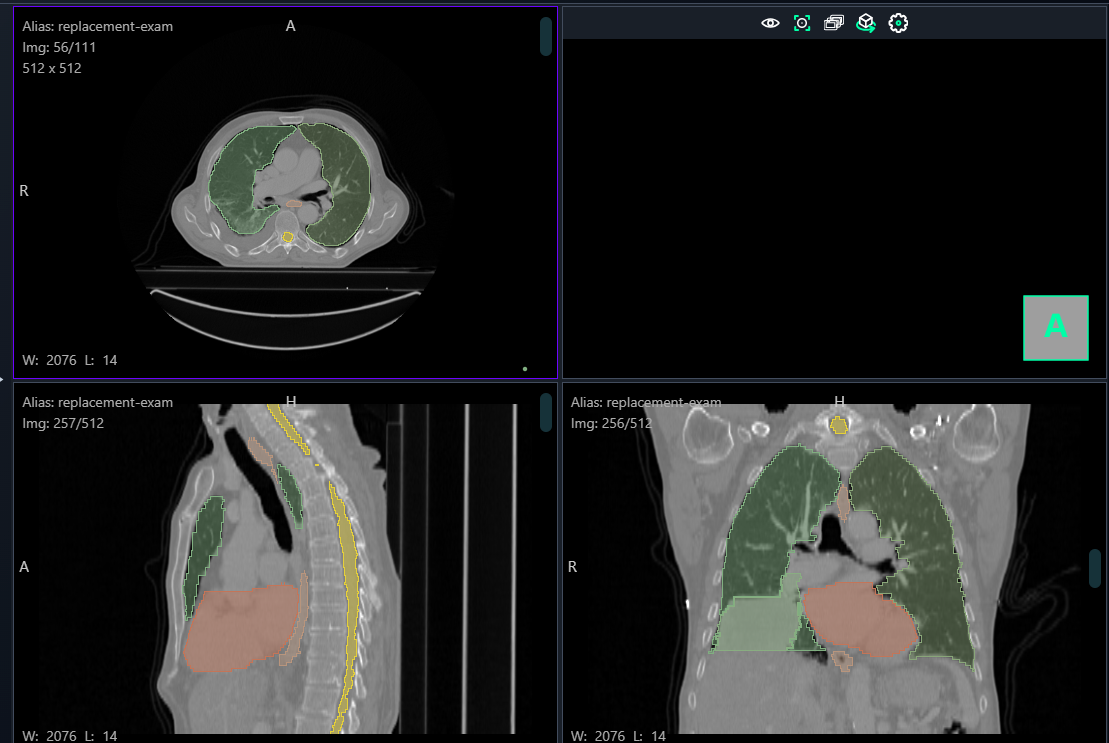This screenshot has height=743, width=1109.
Task: Open the 3D viewport settings gear
Action: [x=898, y=23]
